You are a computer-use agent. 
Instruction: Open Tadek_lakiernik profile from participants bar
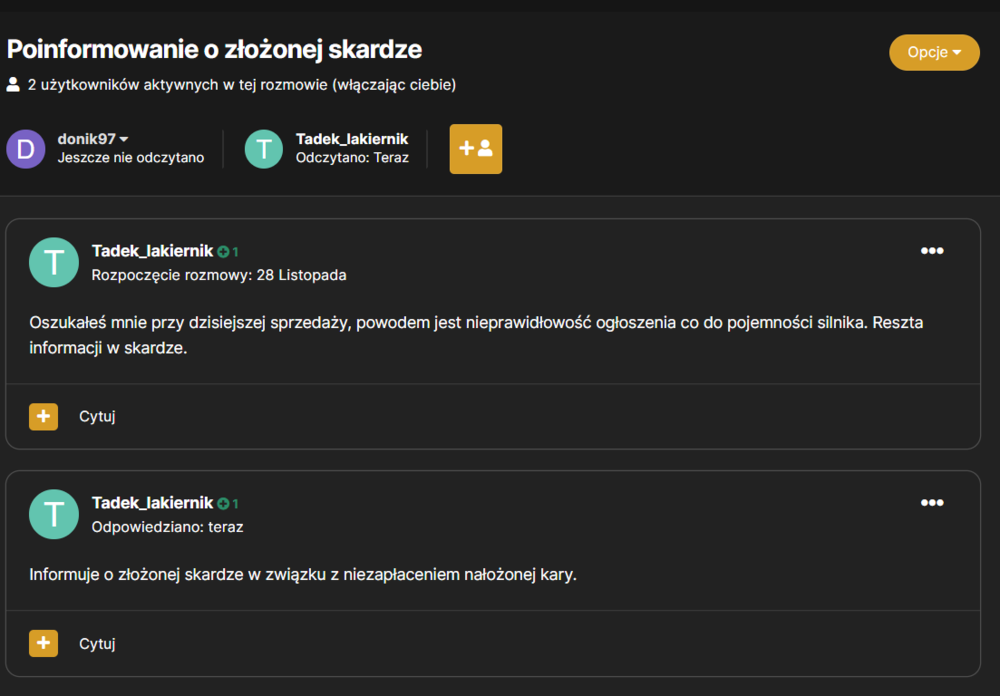point(352,139)
